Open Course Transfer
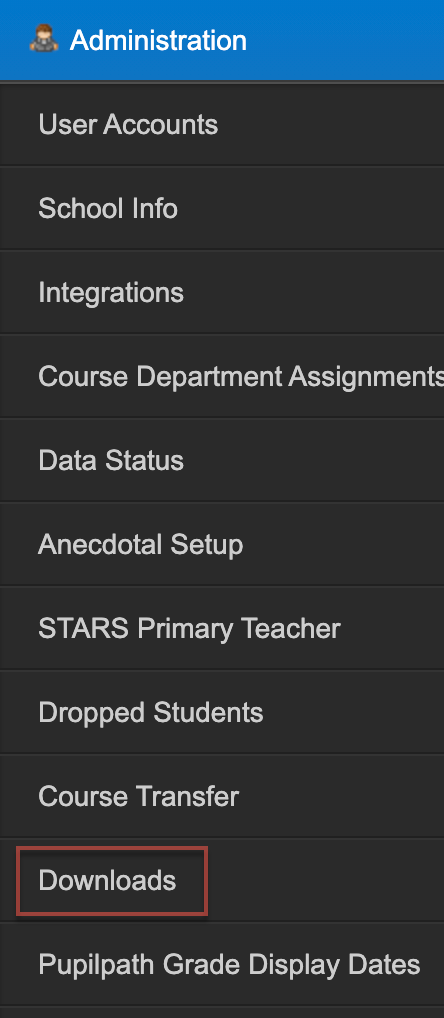 pyautogui.click(x=138, y=796)
